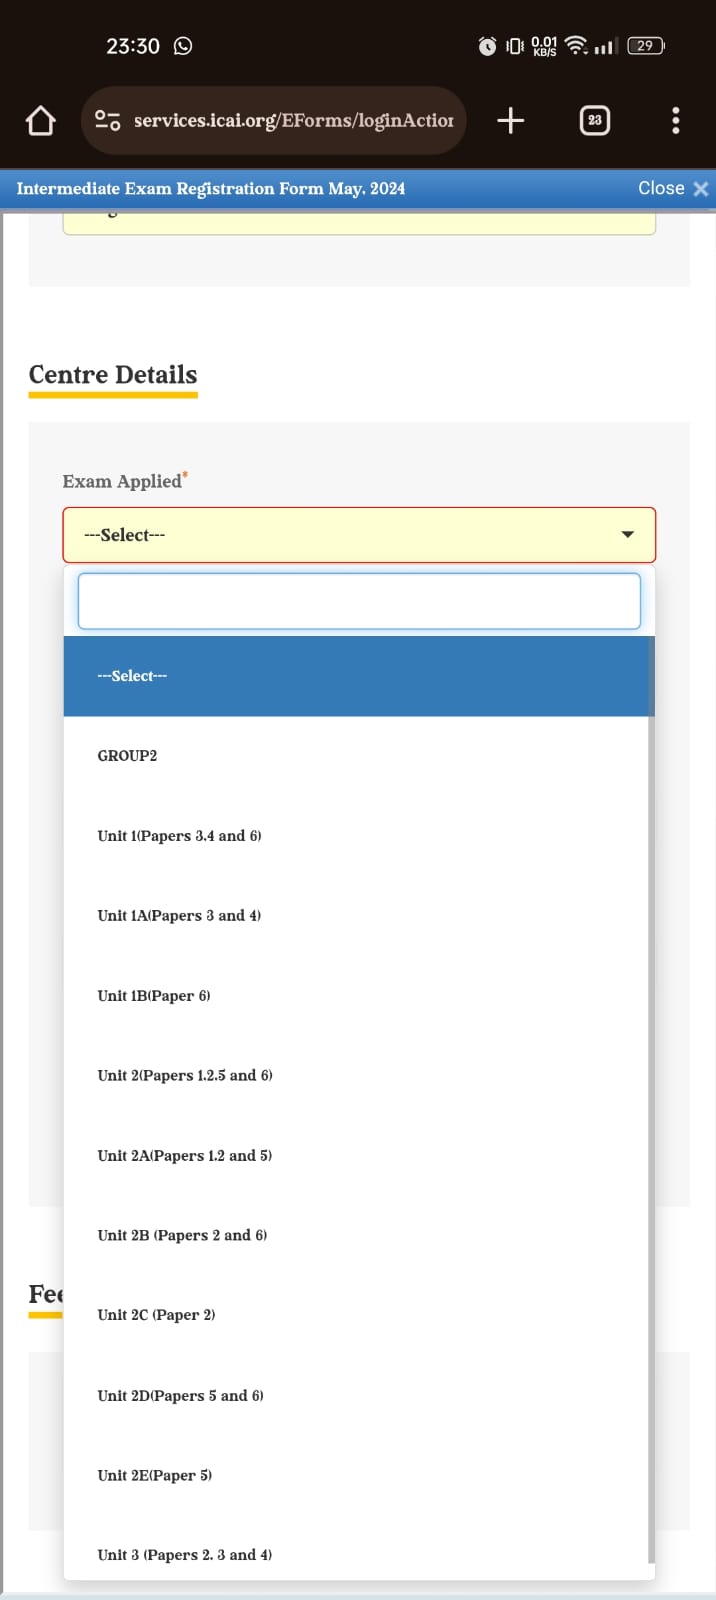Select Unit 1(Papers 3,4 and 6)
This screenshot has width=716, height=1600.
click(x=356, y=836)
